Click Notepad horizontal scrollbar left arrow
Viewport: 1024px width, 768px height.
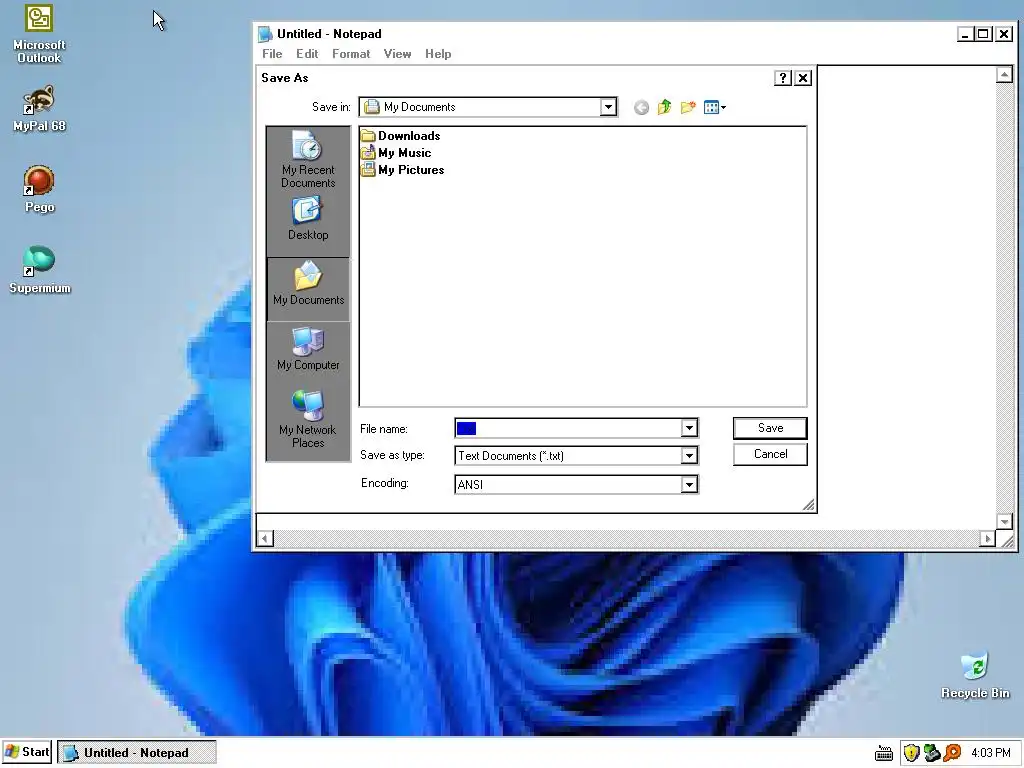coord(265,539)
